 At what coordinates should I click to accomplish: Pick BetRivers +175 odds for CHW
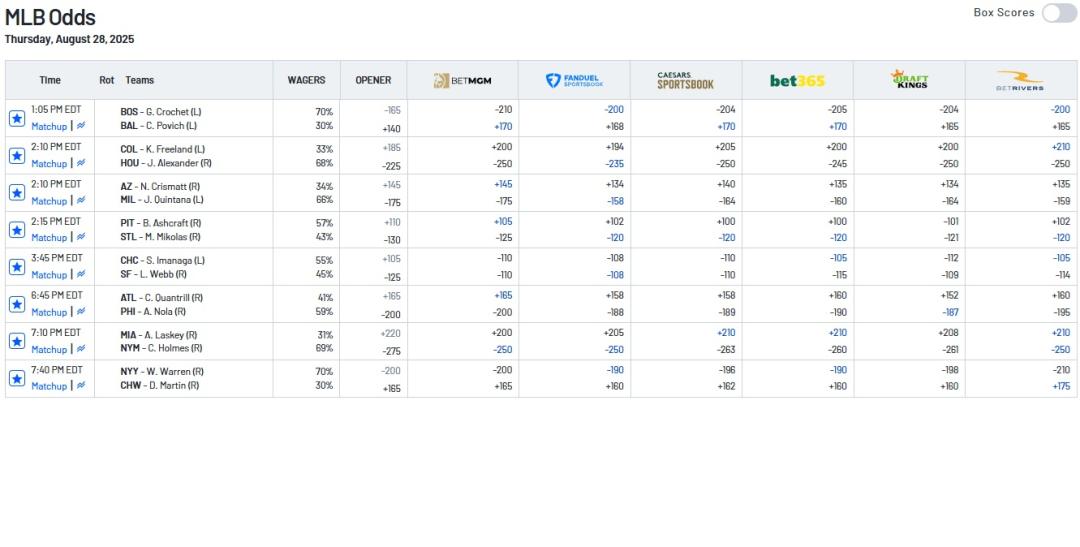(x=1061, y=386)
